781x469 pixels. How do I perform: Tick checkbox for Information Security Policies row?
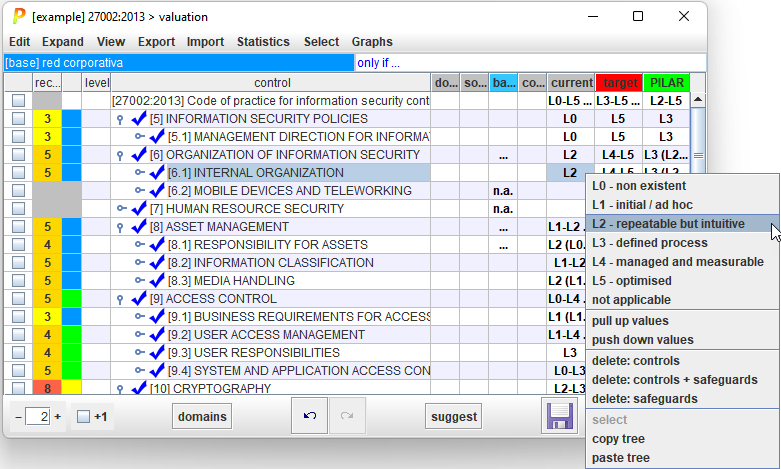coord(18,118)
